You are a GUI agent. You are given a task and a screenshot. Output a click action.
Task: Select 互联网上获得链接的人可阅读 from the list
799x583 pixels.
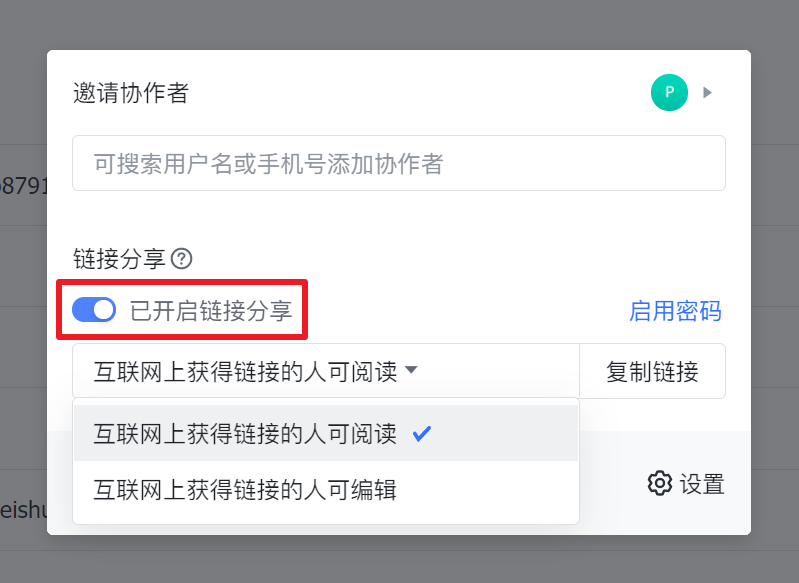coord(245,434)
